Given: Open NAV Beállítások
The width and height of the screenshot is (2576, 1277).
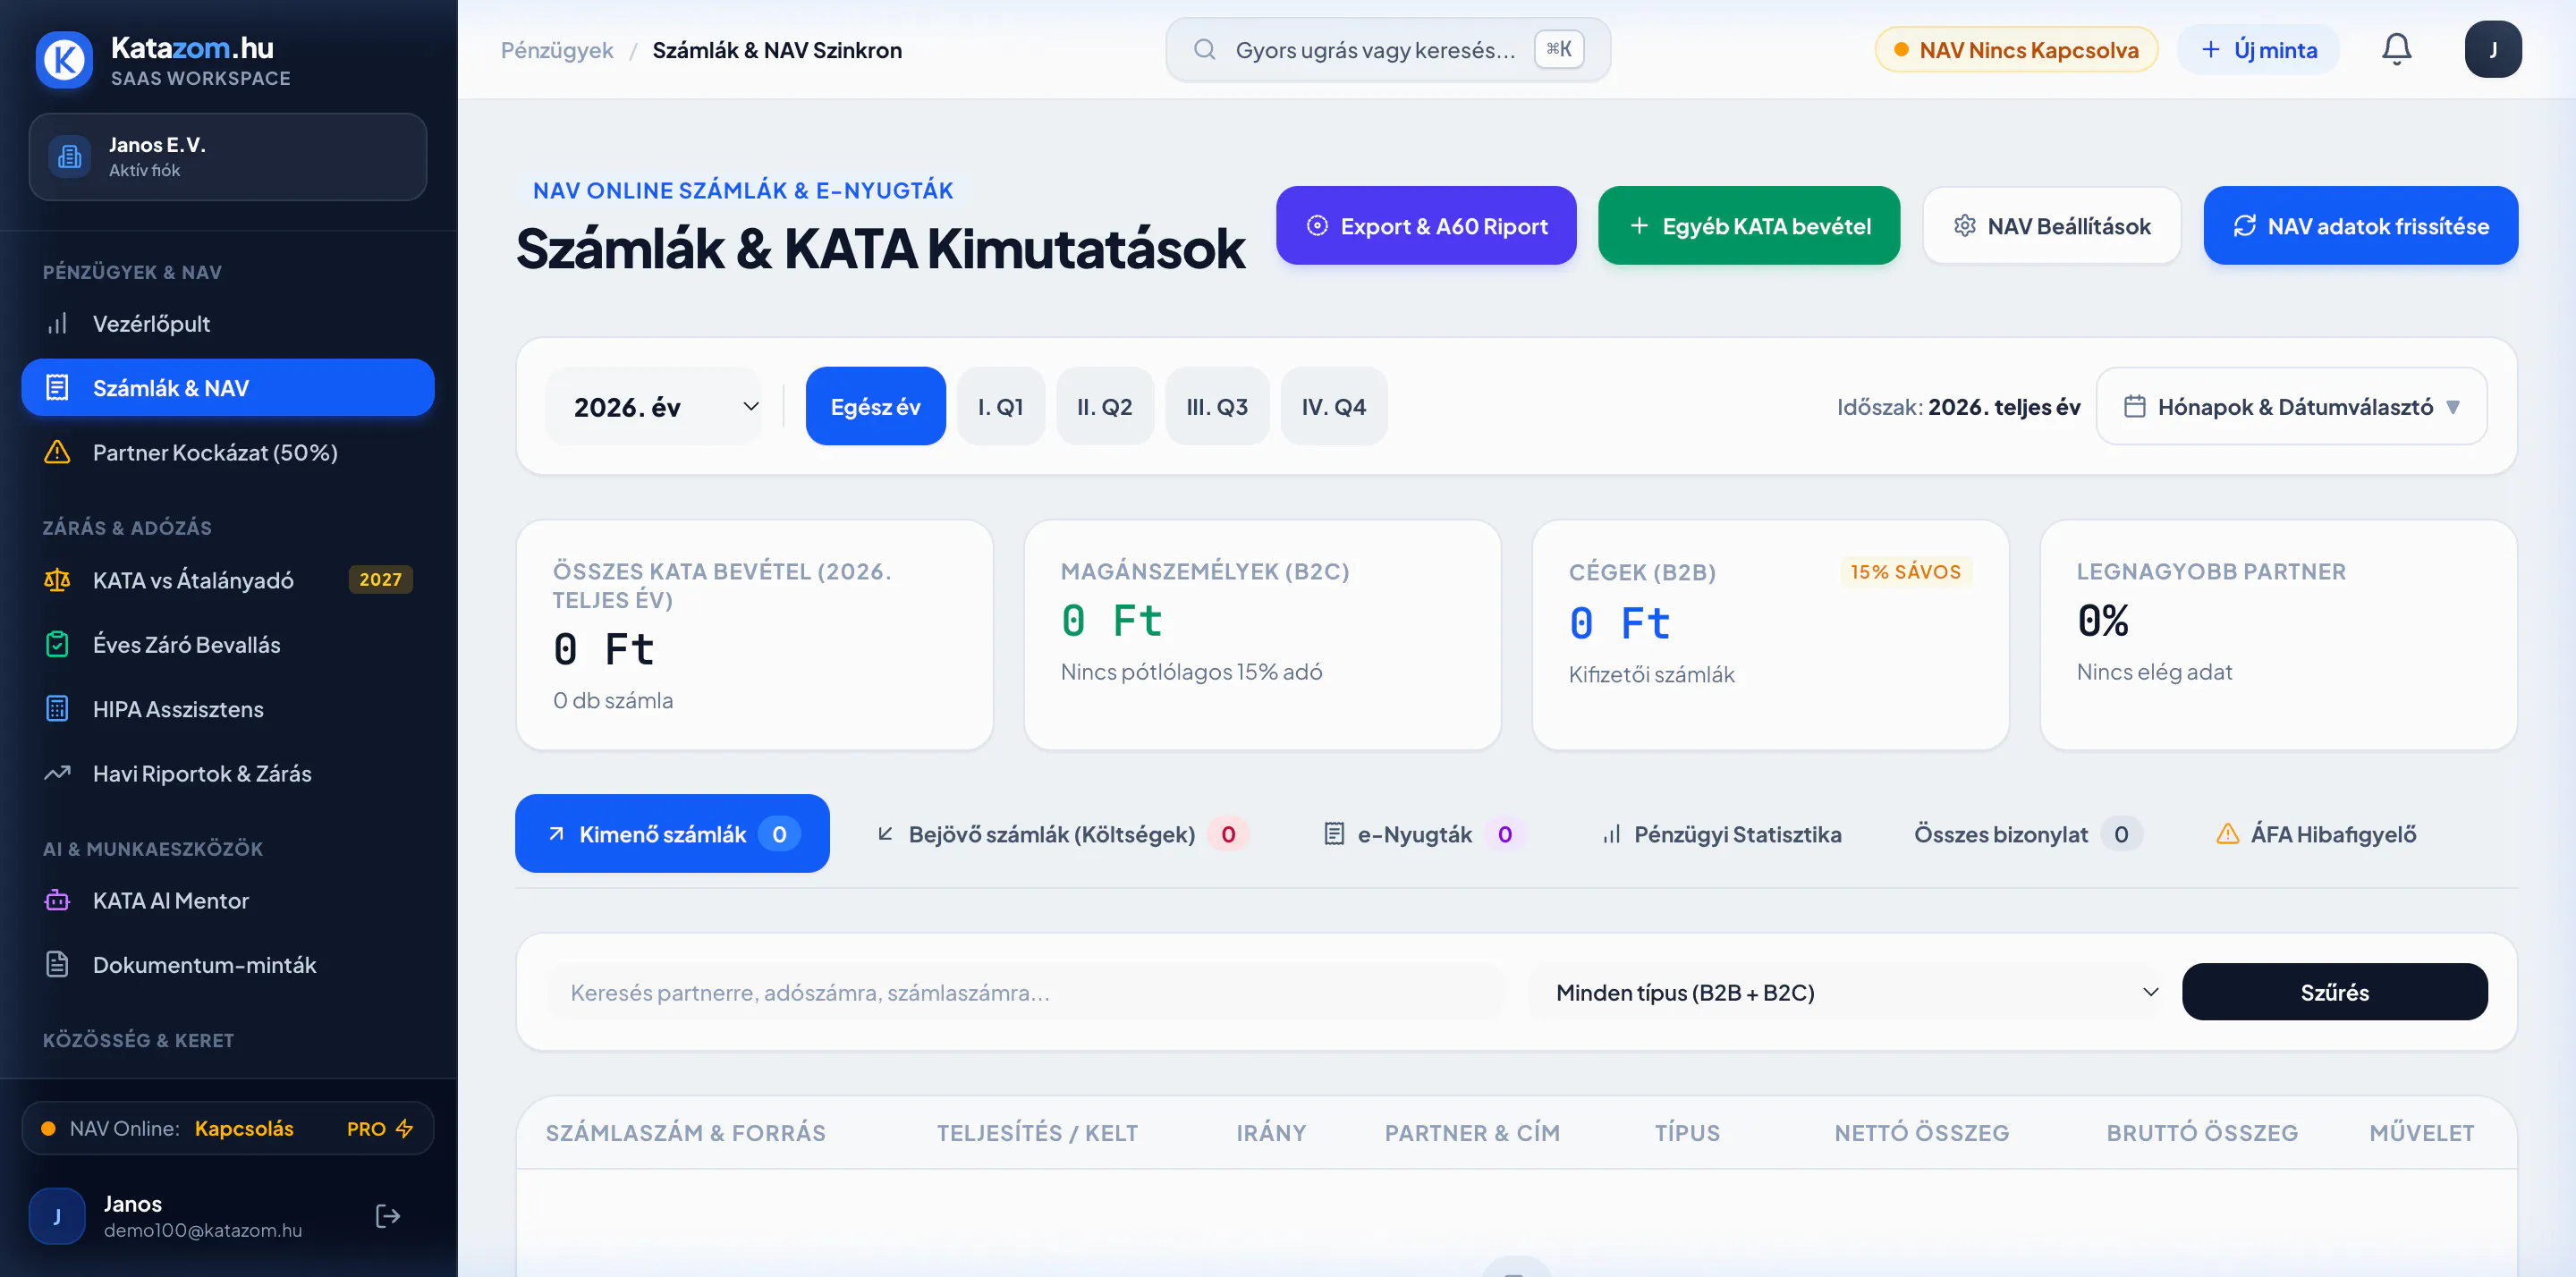Looking at the screenshot, I should (2051, 225).
